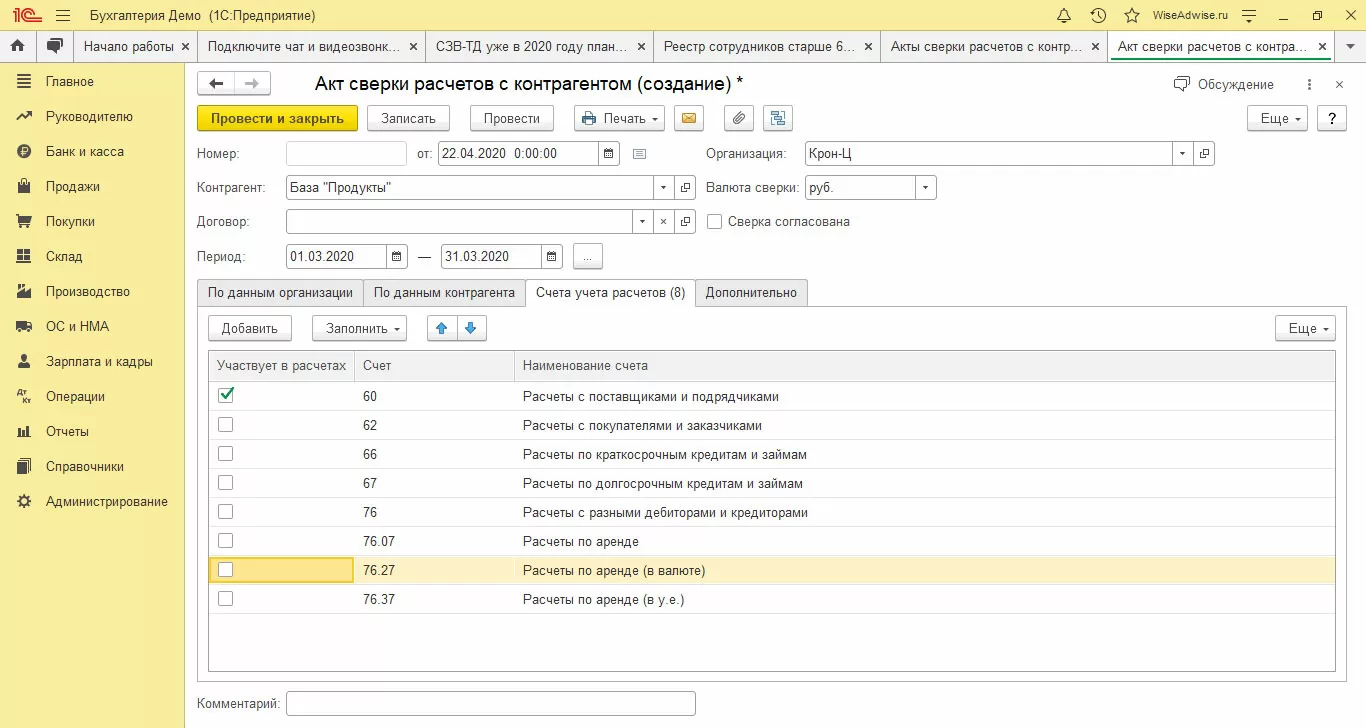Expand the Контрагент dropdown list
The width and height of the screenshot is (1366, 728).
pos(665,187)
